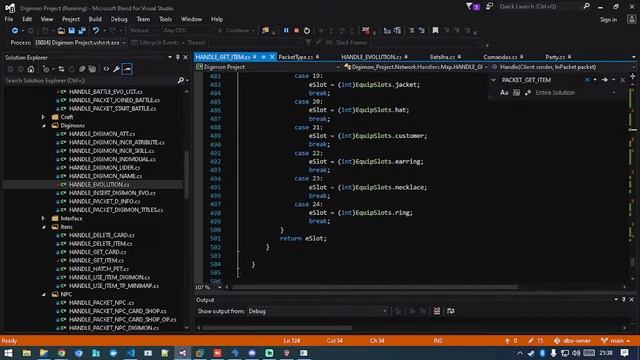
Task: Click Visual Studio Code icon in taskbar
Action: tap(131, 353)
